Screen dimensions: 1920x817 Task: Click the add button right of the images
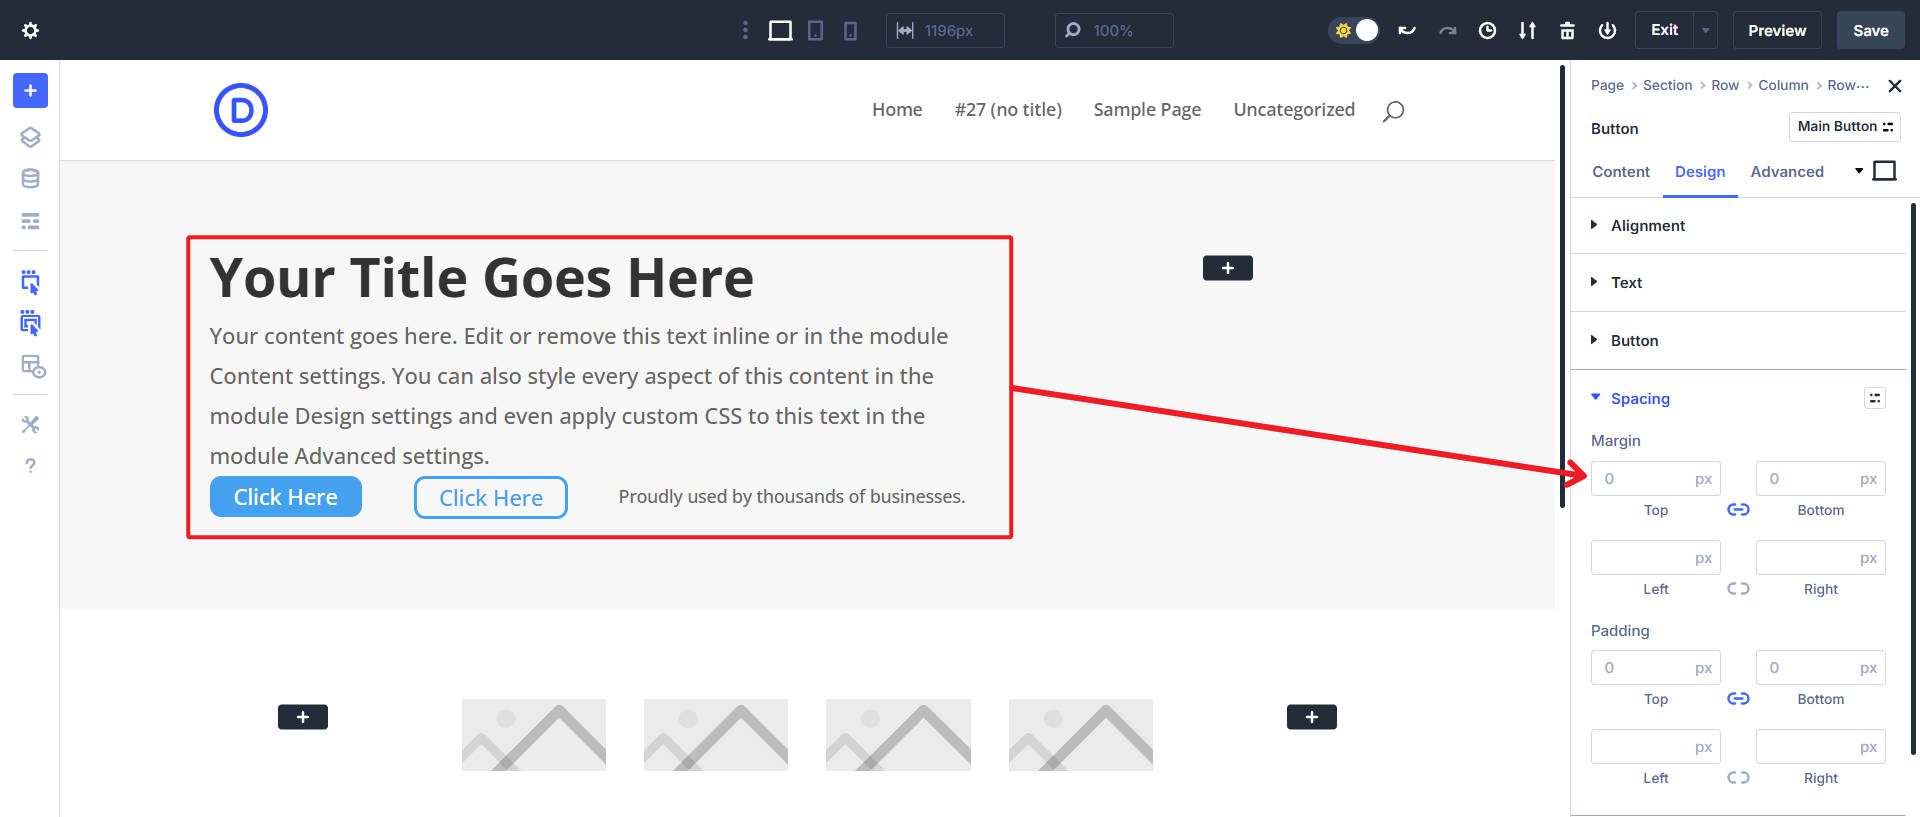(1312, 717)
